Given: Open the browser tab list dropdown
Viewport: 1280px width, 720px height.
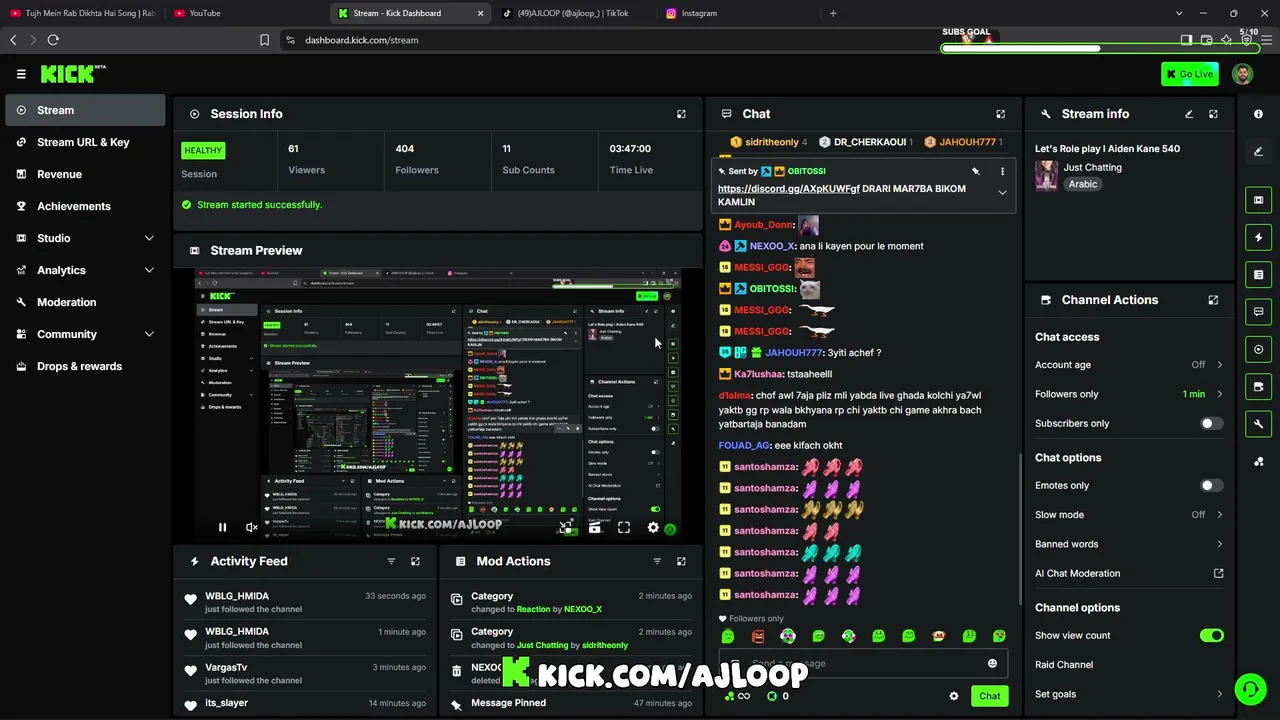Looking at the screenshot, I should tap(1179, 13).
